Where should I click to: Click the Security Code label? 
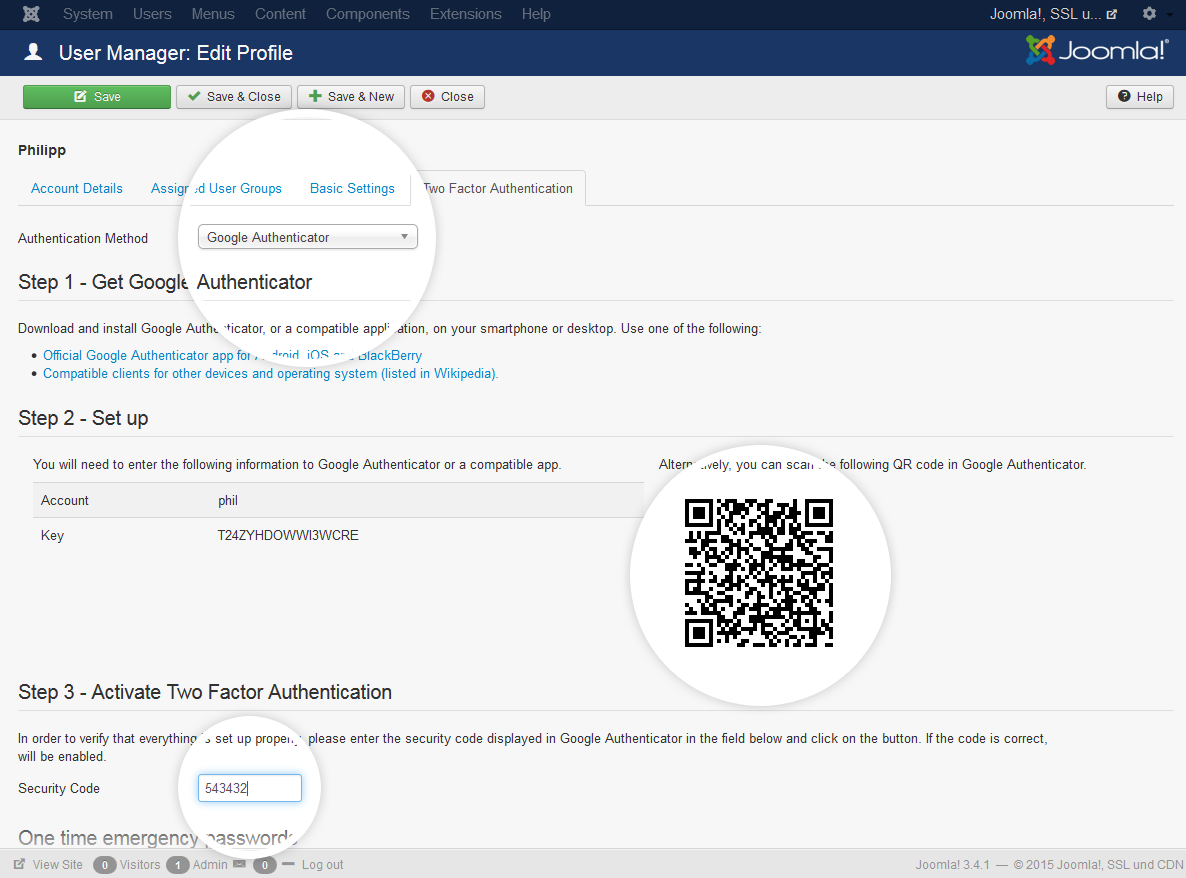point(59,788)
